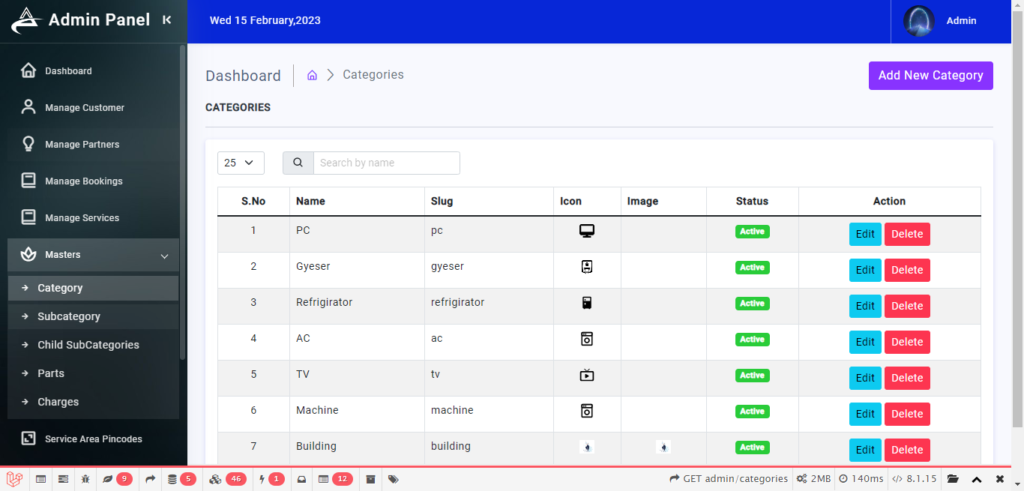The width and height of the screenshot is (1024, 491).
Task: Click the search magnifier icon
Action: [298, 163]
